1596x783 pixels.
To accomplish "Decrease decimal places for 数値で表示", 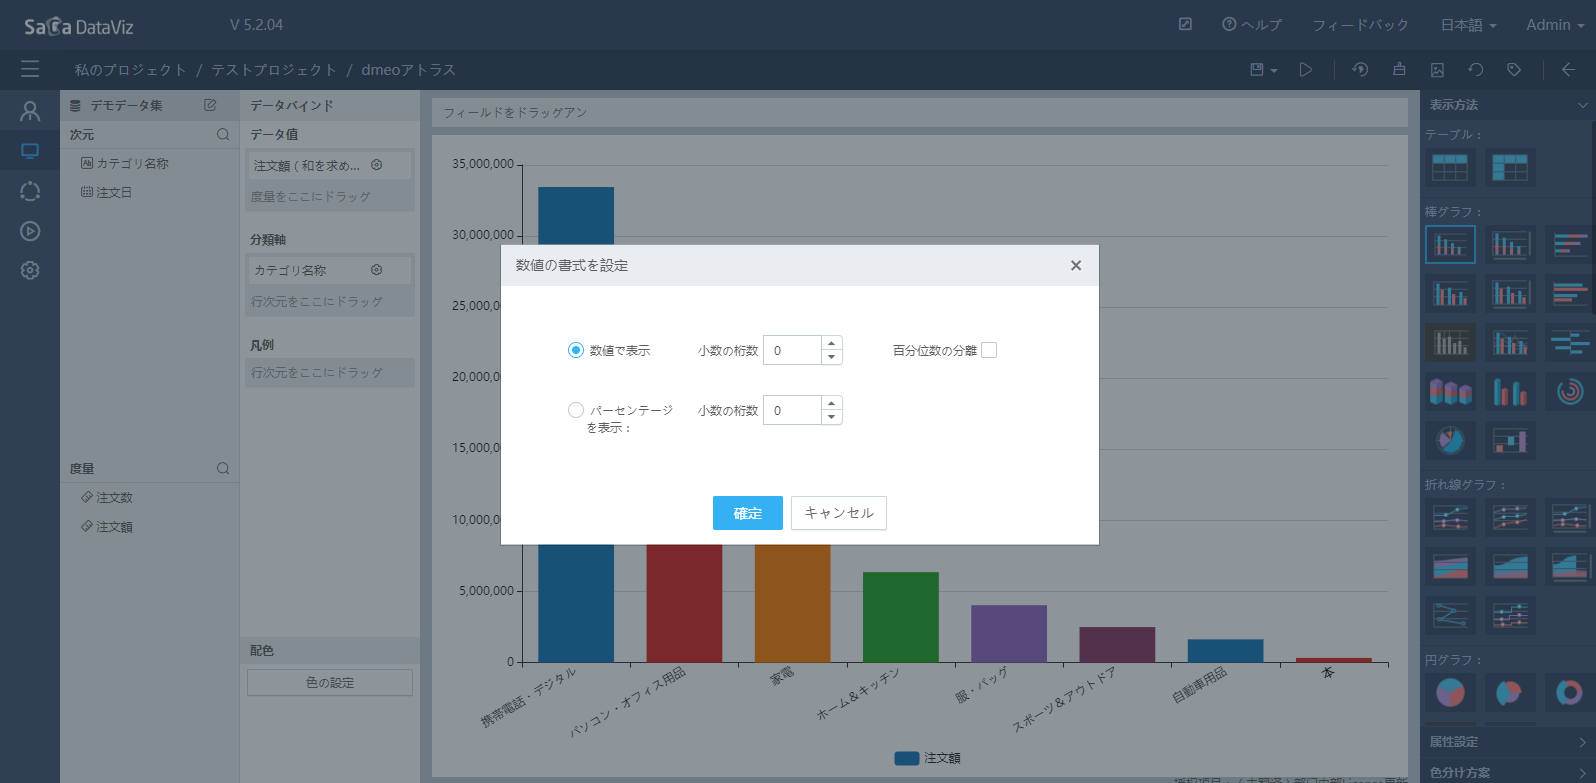I will [831, 357].
